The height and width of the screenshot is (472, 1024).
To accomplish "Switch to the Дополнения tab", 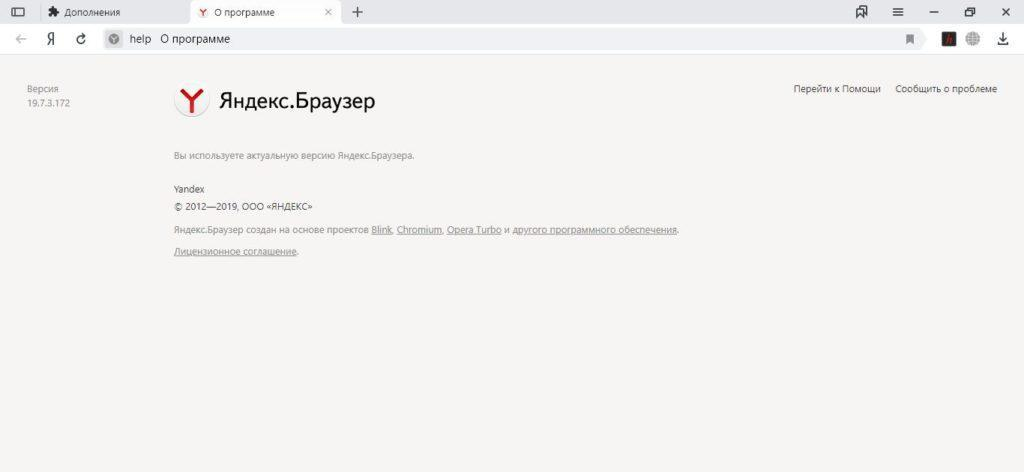I will [116, 12].
